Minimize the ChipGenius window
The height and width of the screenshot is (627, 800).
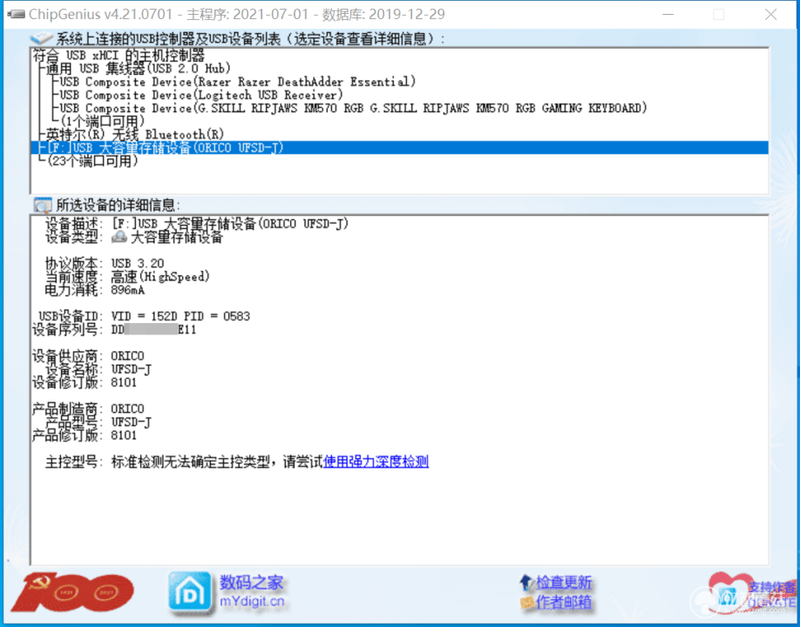(x=667, y=14)
